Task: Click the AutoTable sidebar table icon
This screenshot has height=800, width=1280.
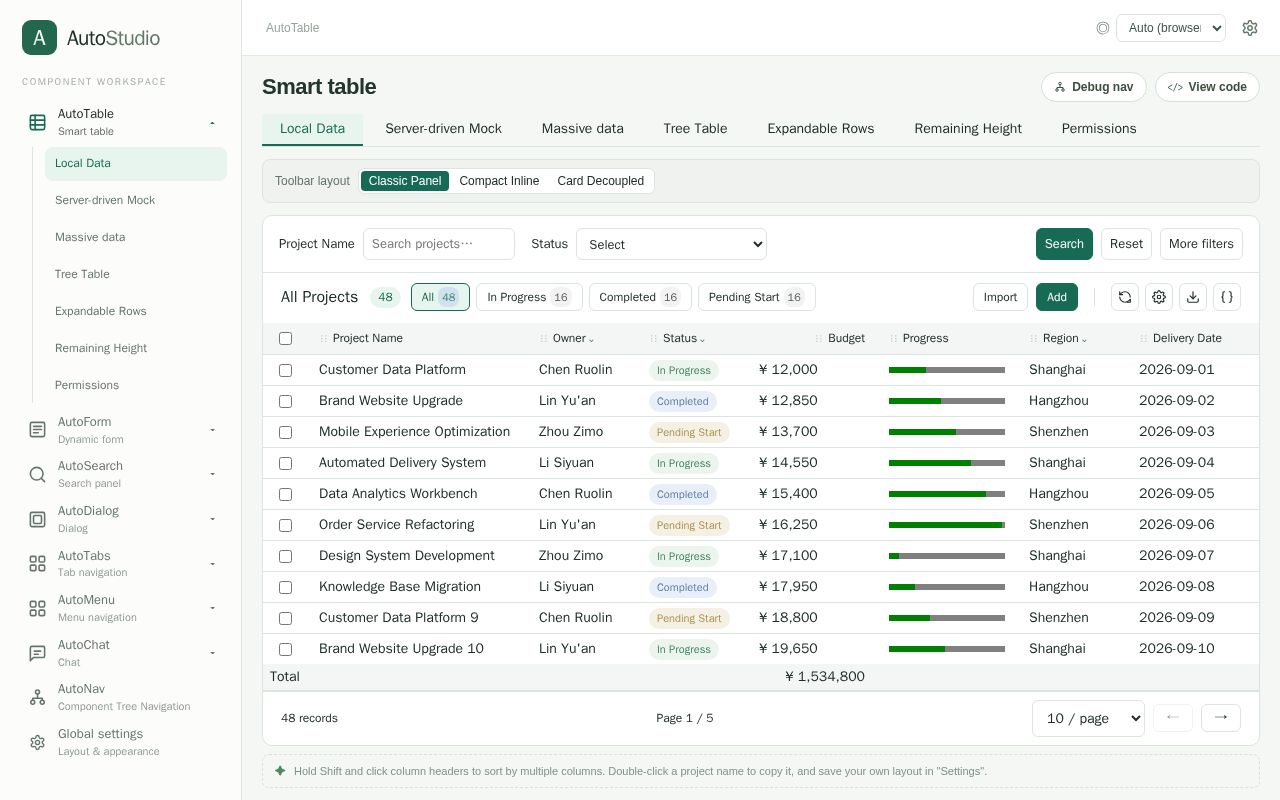Action: [37, 122]
